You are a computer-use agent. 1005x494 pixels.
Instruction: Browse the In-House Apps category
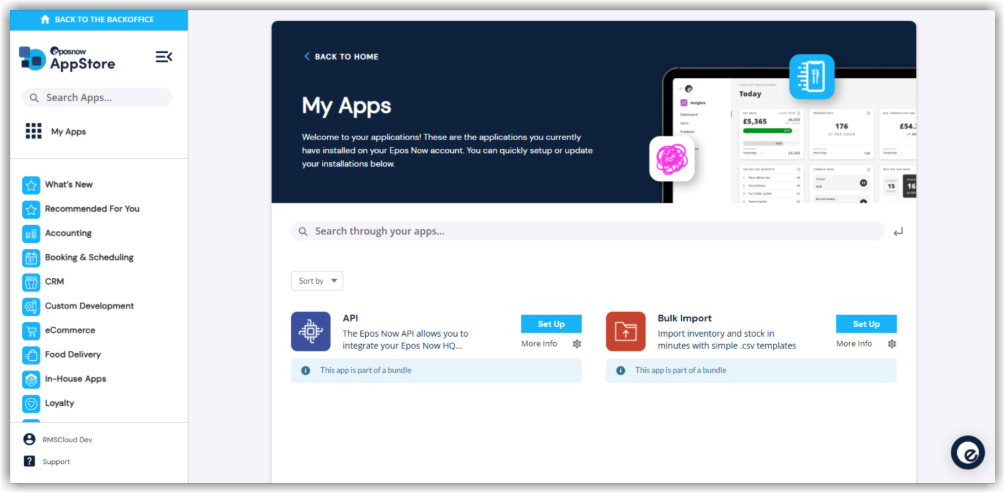(75, 379)
